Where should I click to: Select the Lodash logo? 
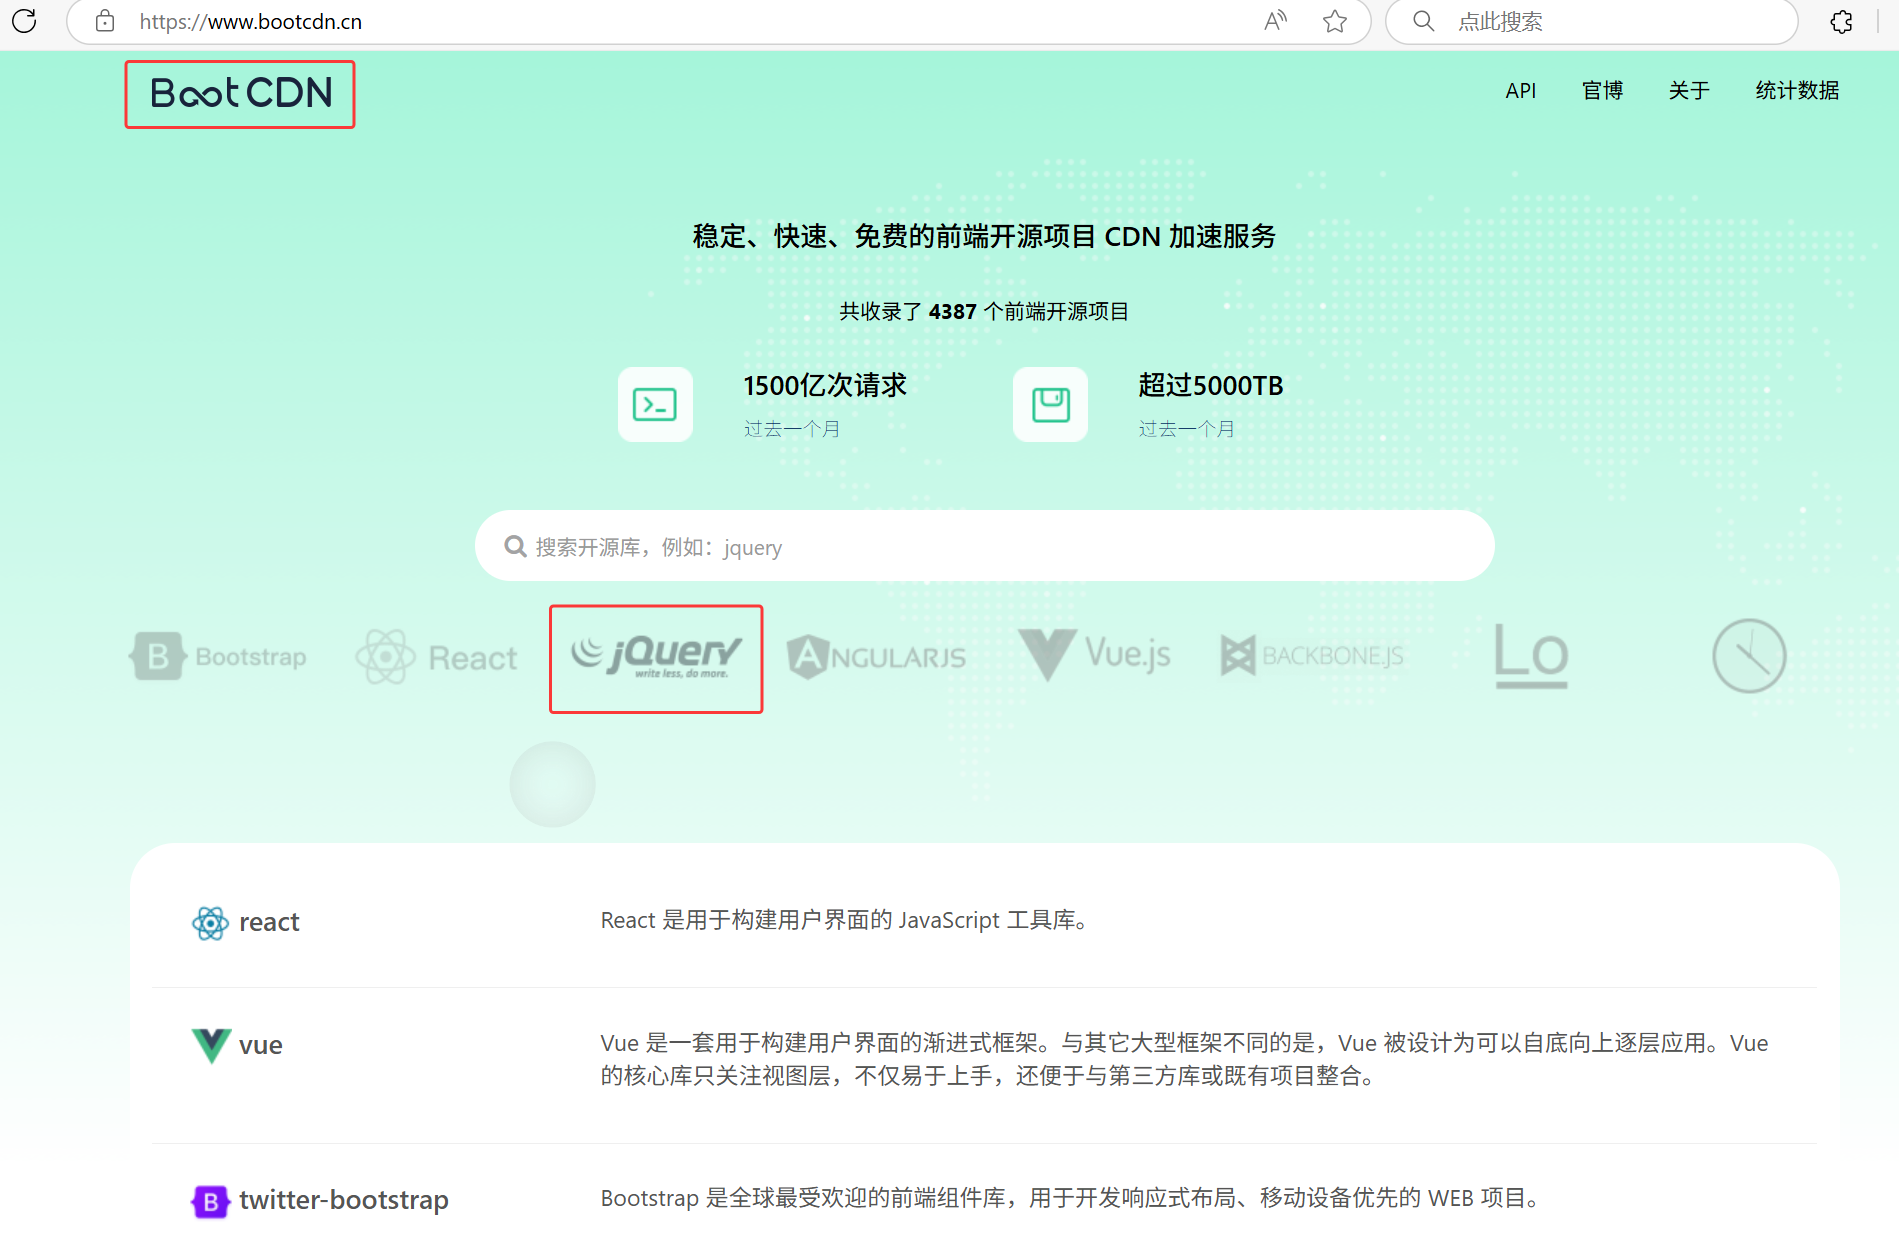pyautogui.click(x=1531, y=656)
